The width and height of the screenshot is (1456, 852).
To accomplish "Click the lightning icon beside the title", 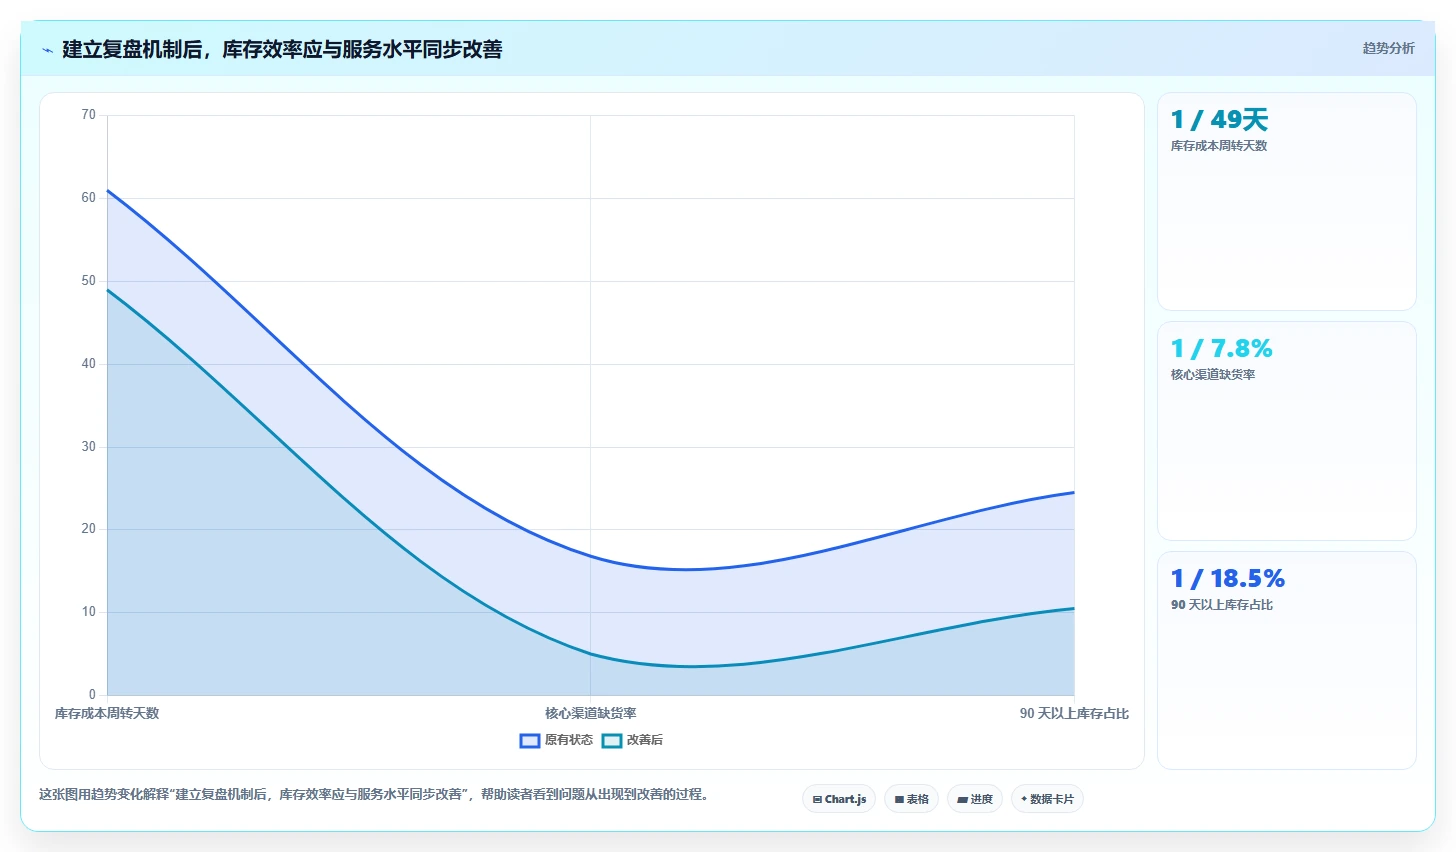I will tap(47, 50).
